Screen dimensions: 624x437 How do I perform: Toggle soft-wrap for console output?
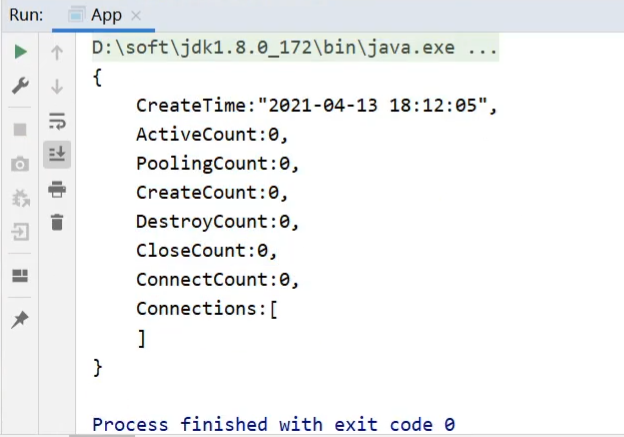[57, 121]
